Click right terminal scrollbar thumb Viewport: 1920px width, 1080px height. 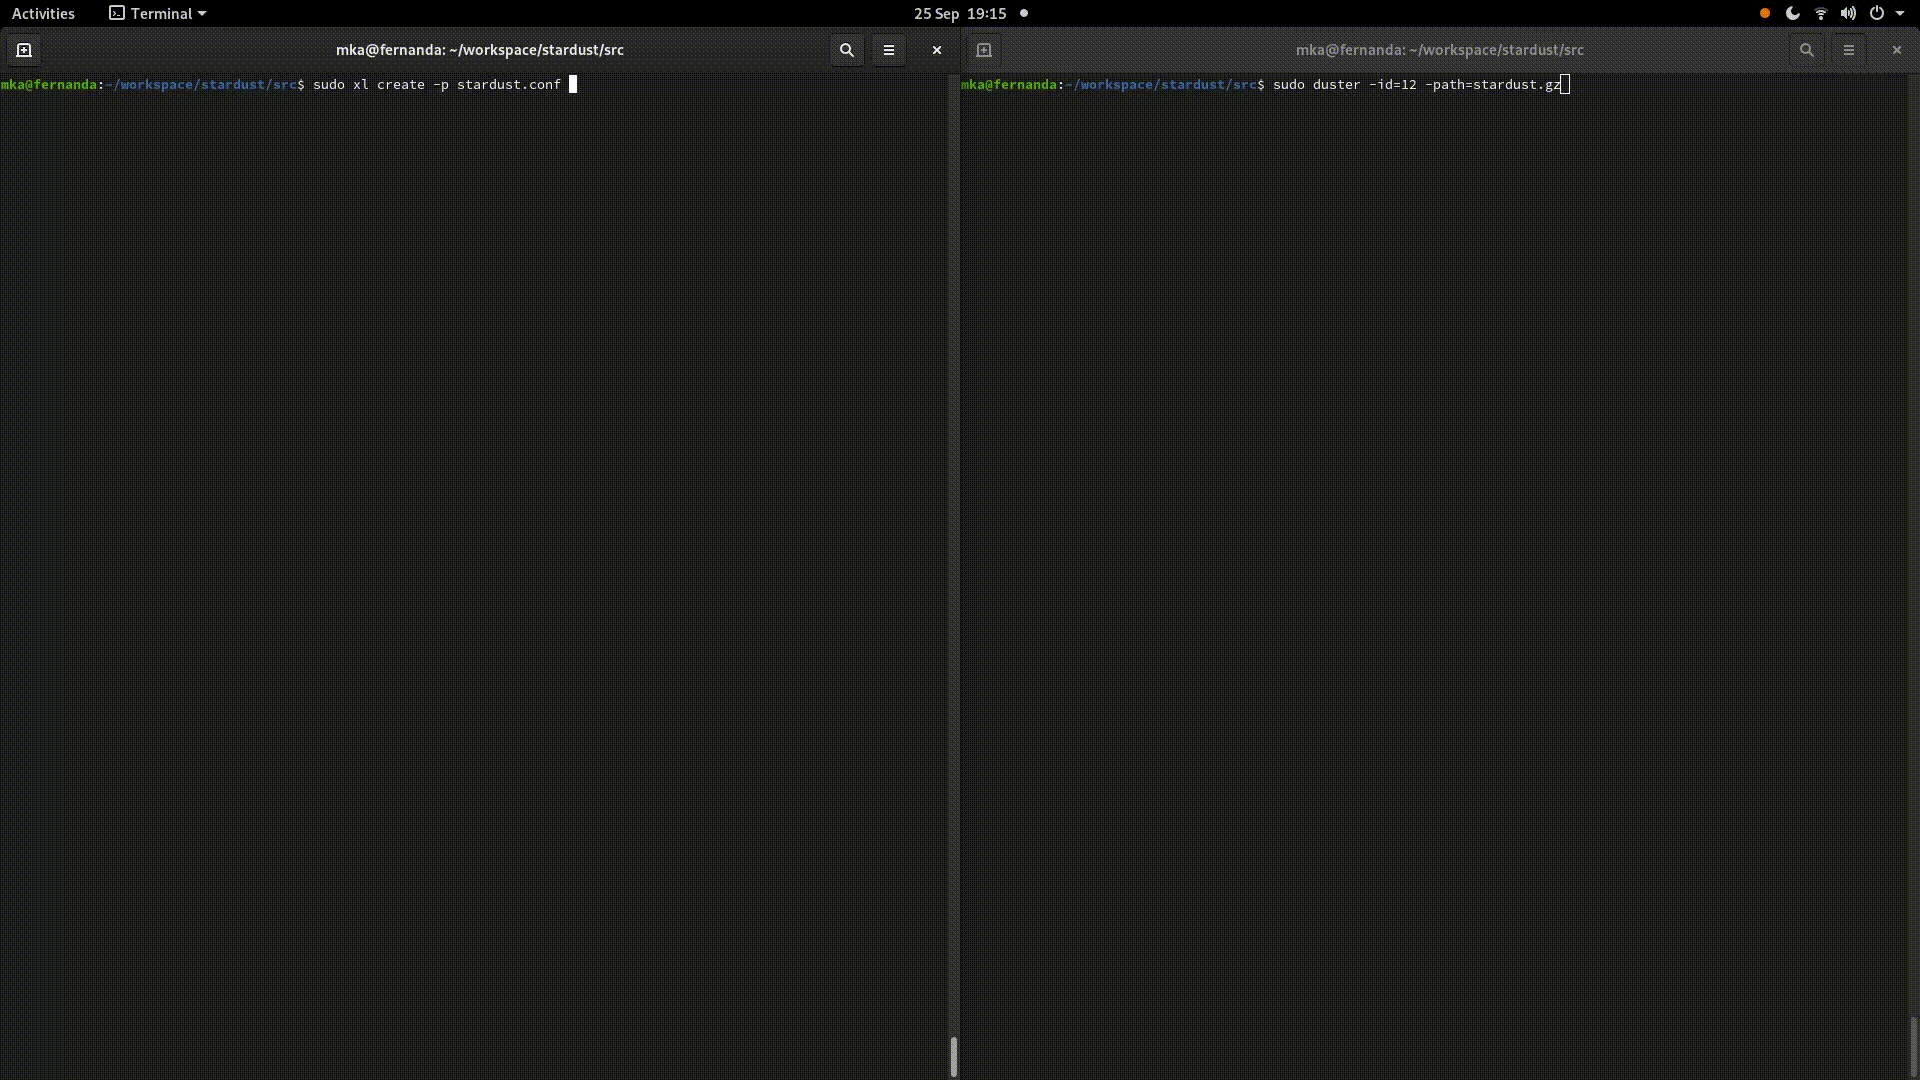(x=1913, y=1045)
